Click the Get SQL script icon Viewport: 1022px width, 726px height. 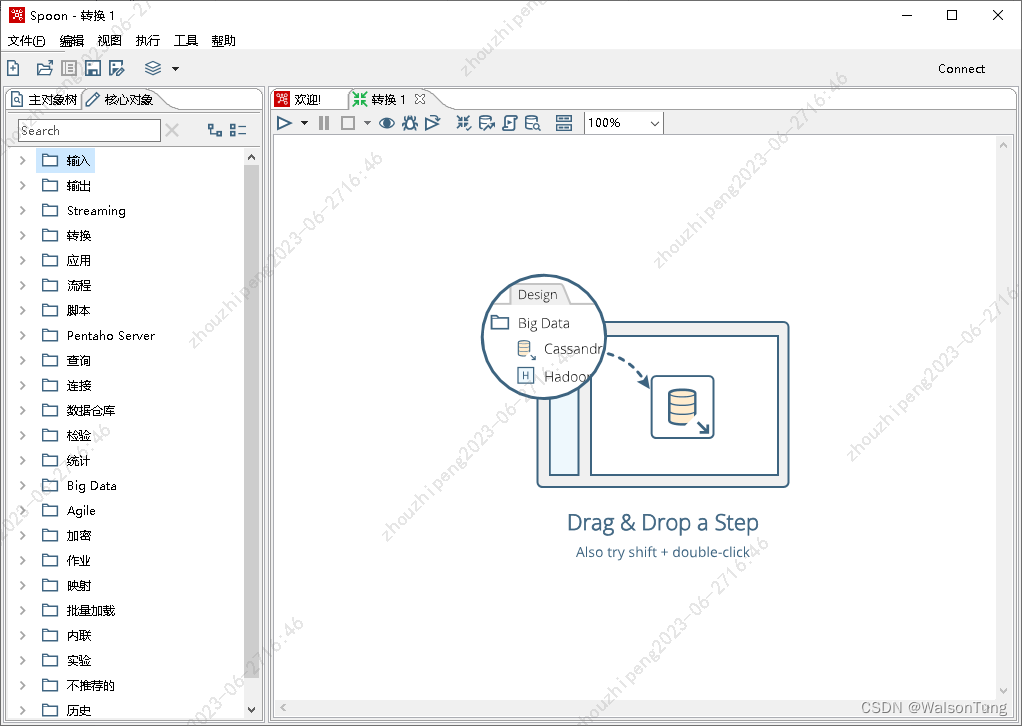tap(510, 123)
